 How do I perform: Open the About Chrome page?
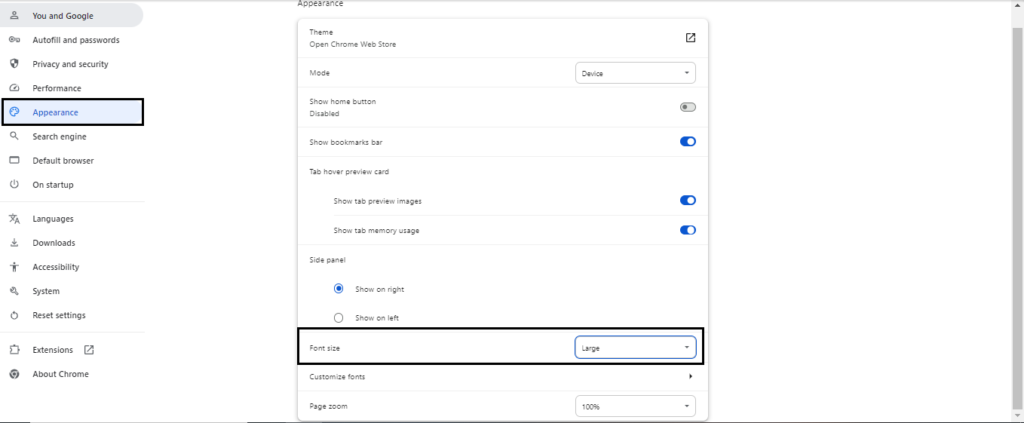pos(60,374)
